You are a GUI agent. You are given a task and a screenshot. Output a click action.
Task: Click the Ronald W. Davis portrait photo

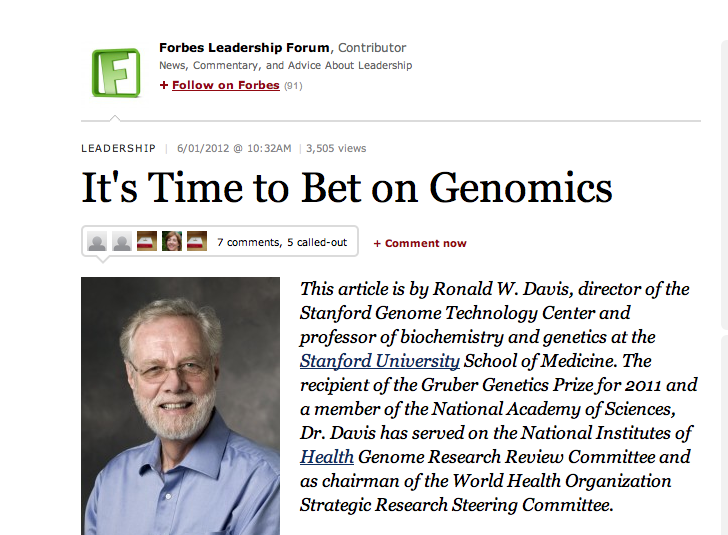tap(180, 405)
